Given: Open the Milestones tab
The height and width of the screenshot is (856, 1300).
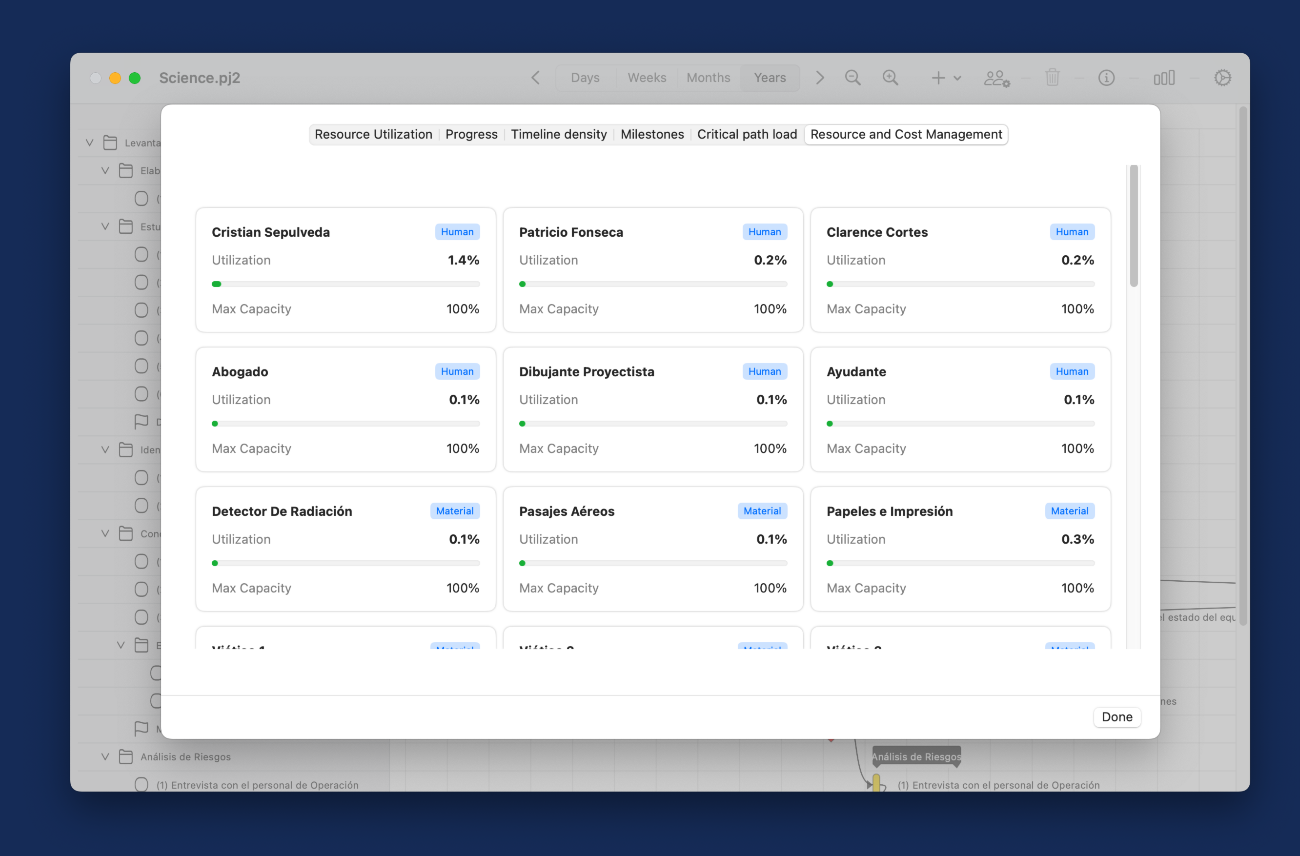Looking at the screenshot, I should point(652,134).
